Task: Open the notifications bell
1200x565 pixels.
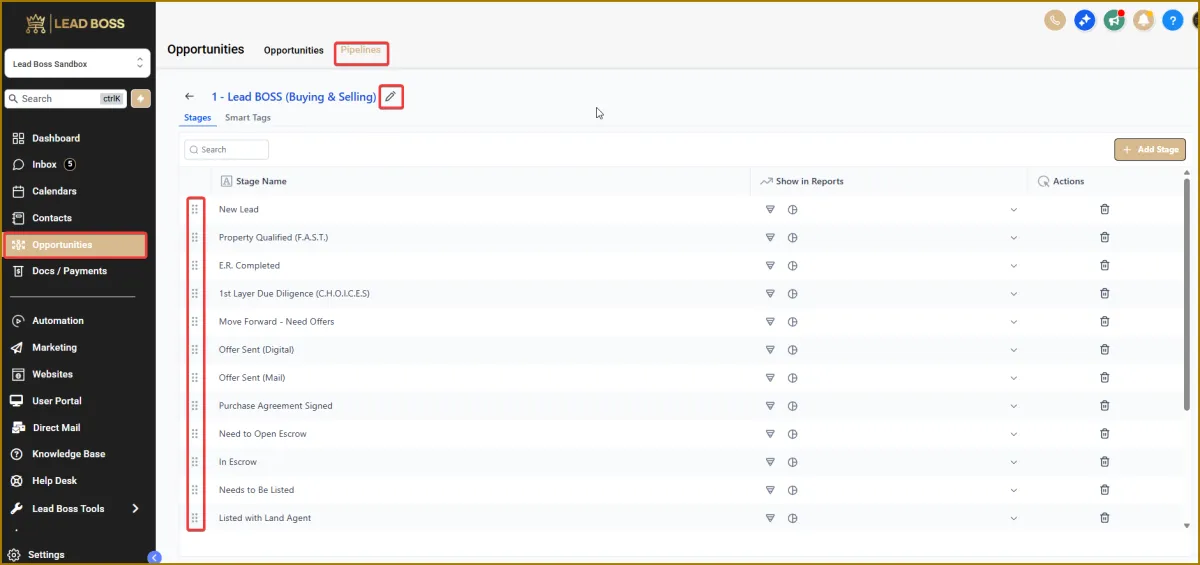Action: [x=1143, y=20]
